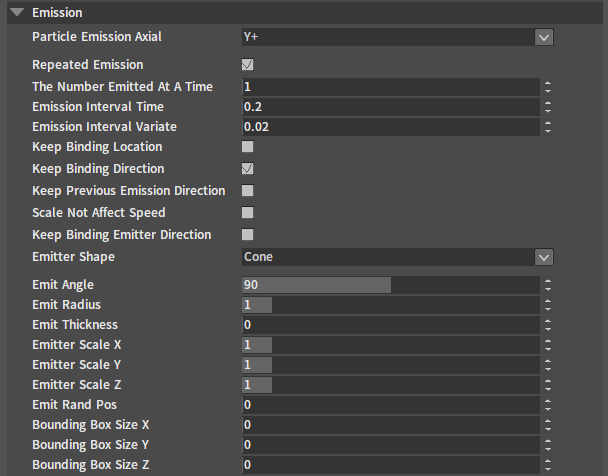Click Emission Interval Variate input field
The width and height of the screenshot is (608, 476).
point(390,127)
